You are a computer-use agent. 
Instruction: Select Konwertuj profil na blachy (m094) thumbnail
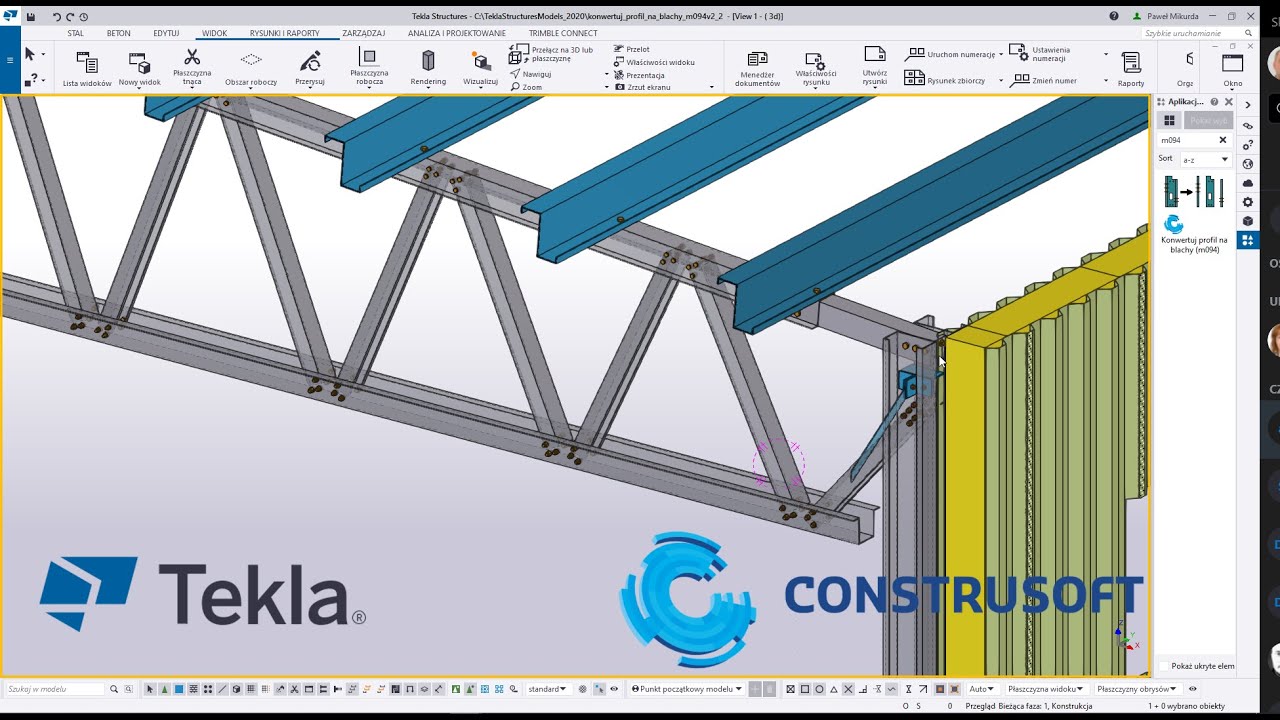(1194, 191)
